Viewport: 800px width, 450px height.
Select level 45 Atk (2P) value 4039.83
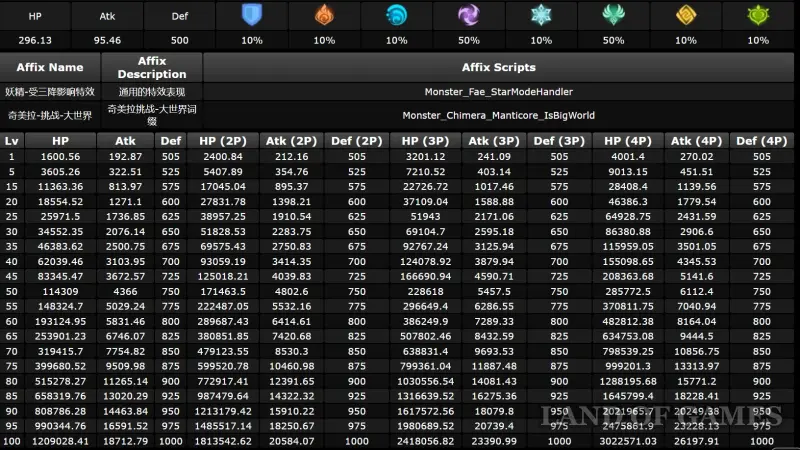tap(291, 277)
